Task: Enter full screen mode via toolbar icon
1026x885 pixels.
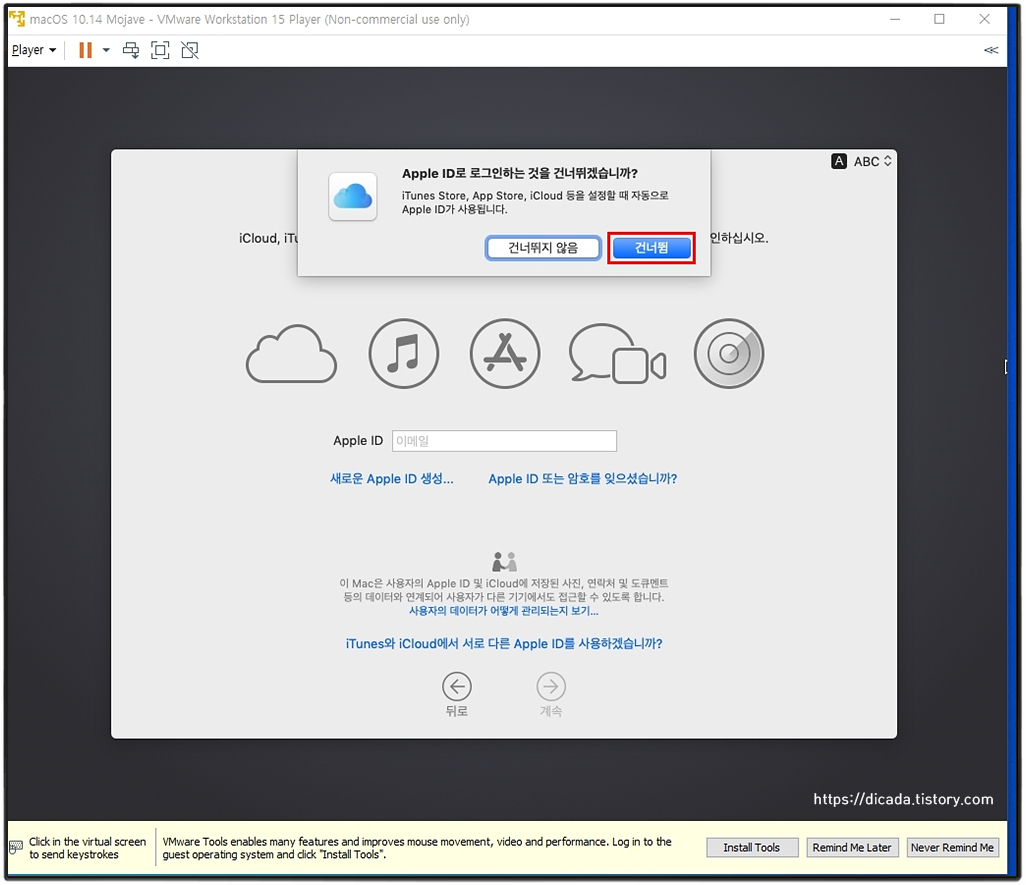Action: click(160, 50)
